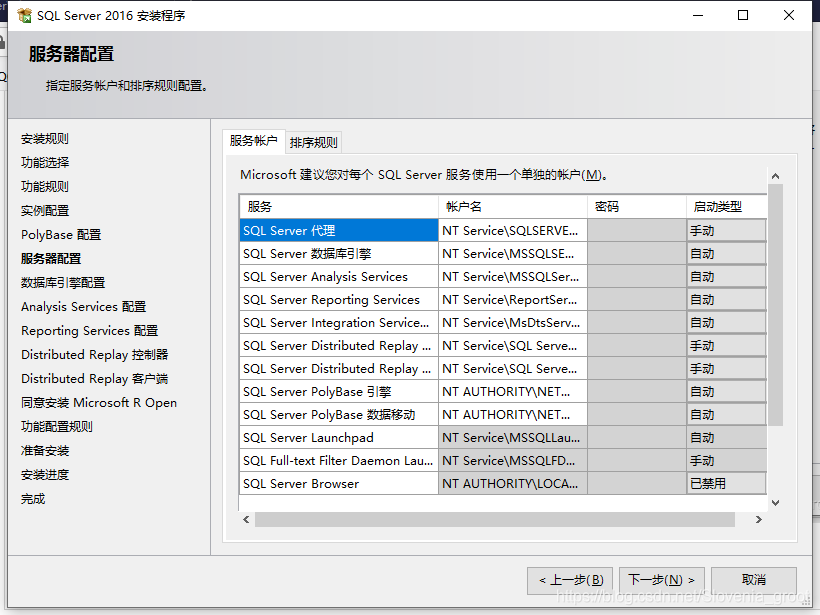Click the 实例配置 step in sidebar

tap(45, 211)
